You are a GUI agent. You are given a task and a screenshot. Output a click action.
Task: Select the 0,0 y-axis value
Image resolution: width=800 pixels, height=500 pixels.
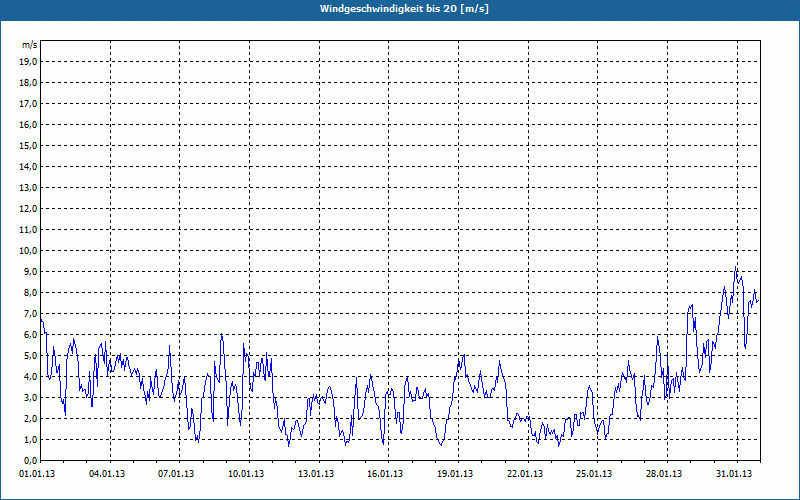point(30,461)
